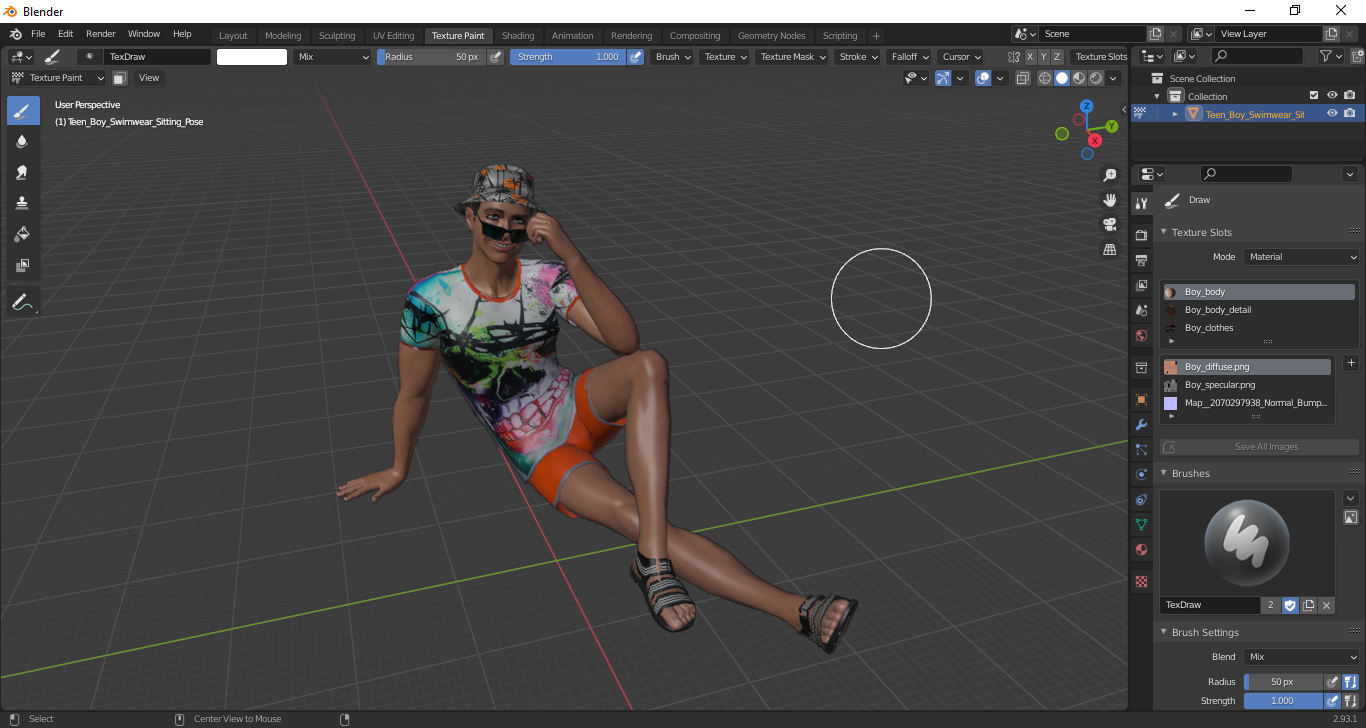The height and width of the screenshot is (728, 1366).
Task: Enable solid viewport shading
Action: pyautogui.click(x=1062, y=78)
